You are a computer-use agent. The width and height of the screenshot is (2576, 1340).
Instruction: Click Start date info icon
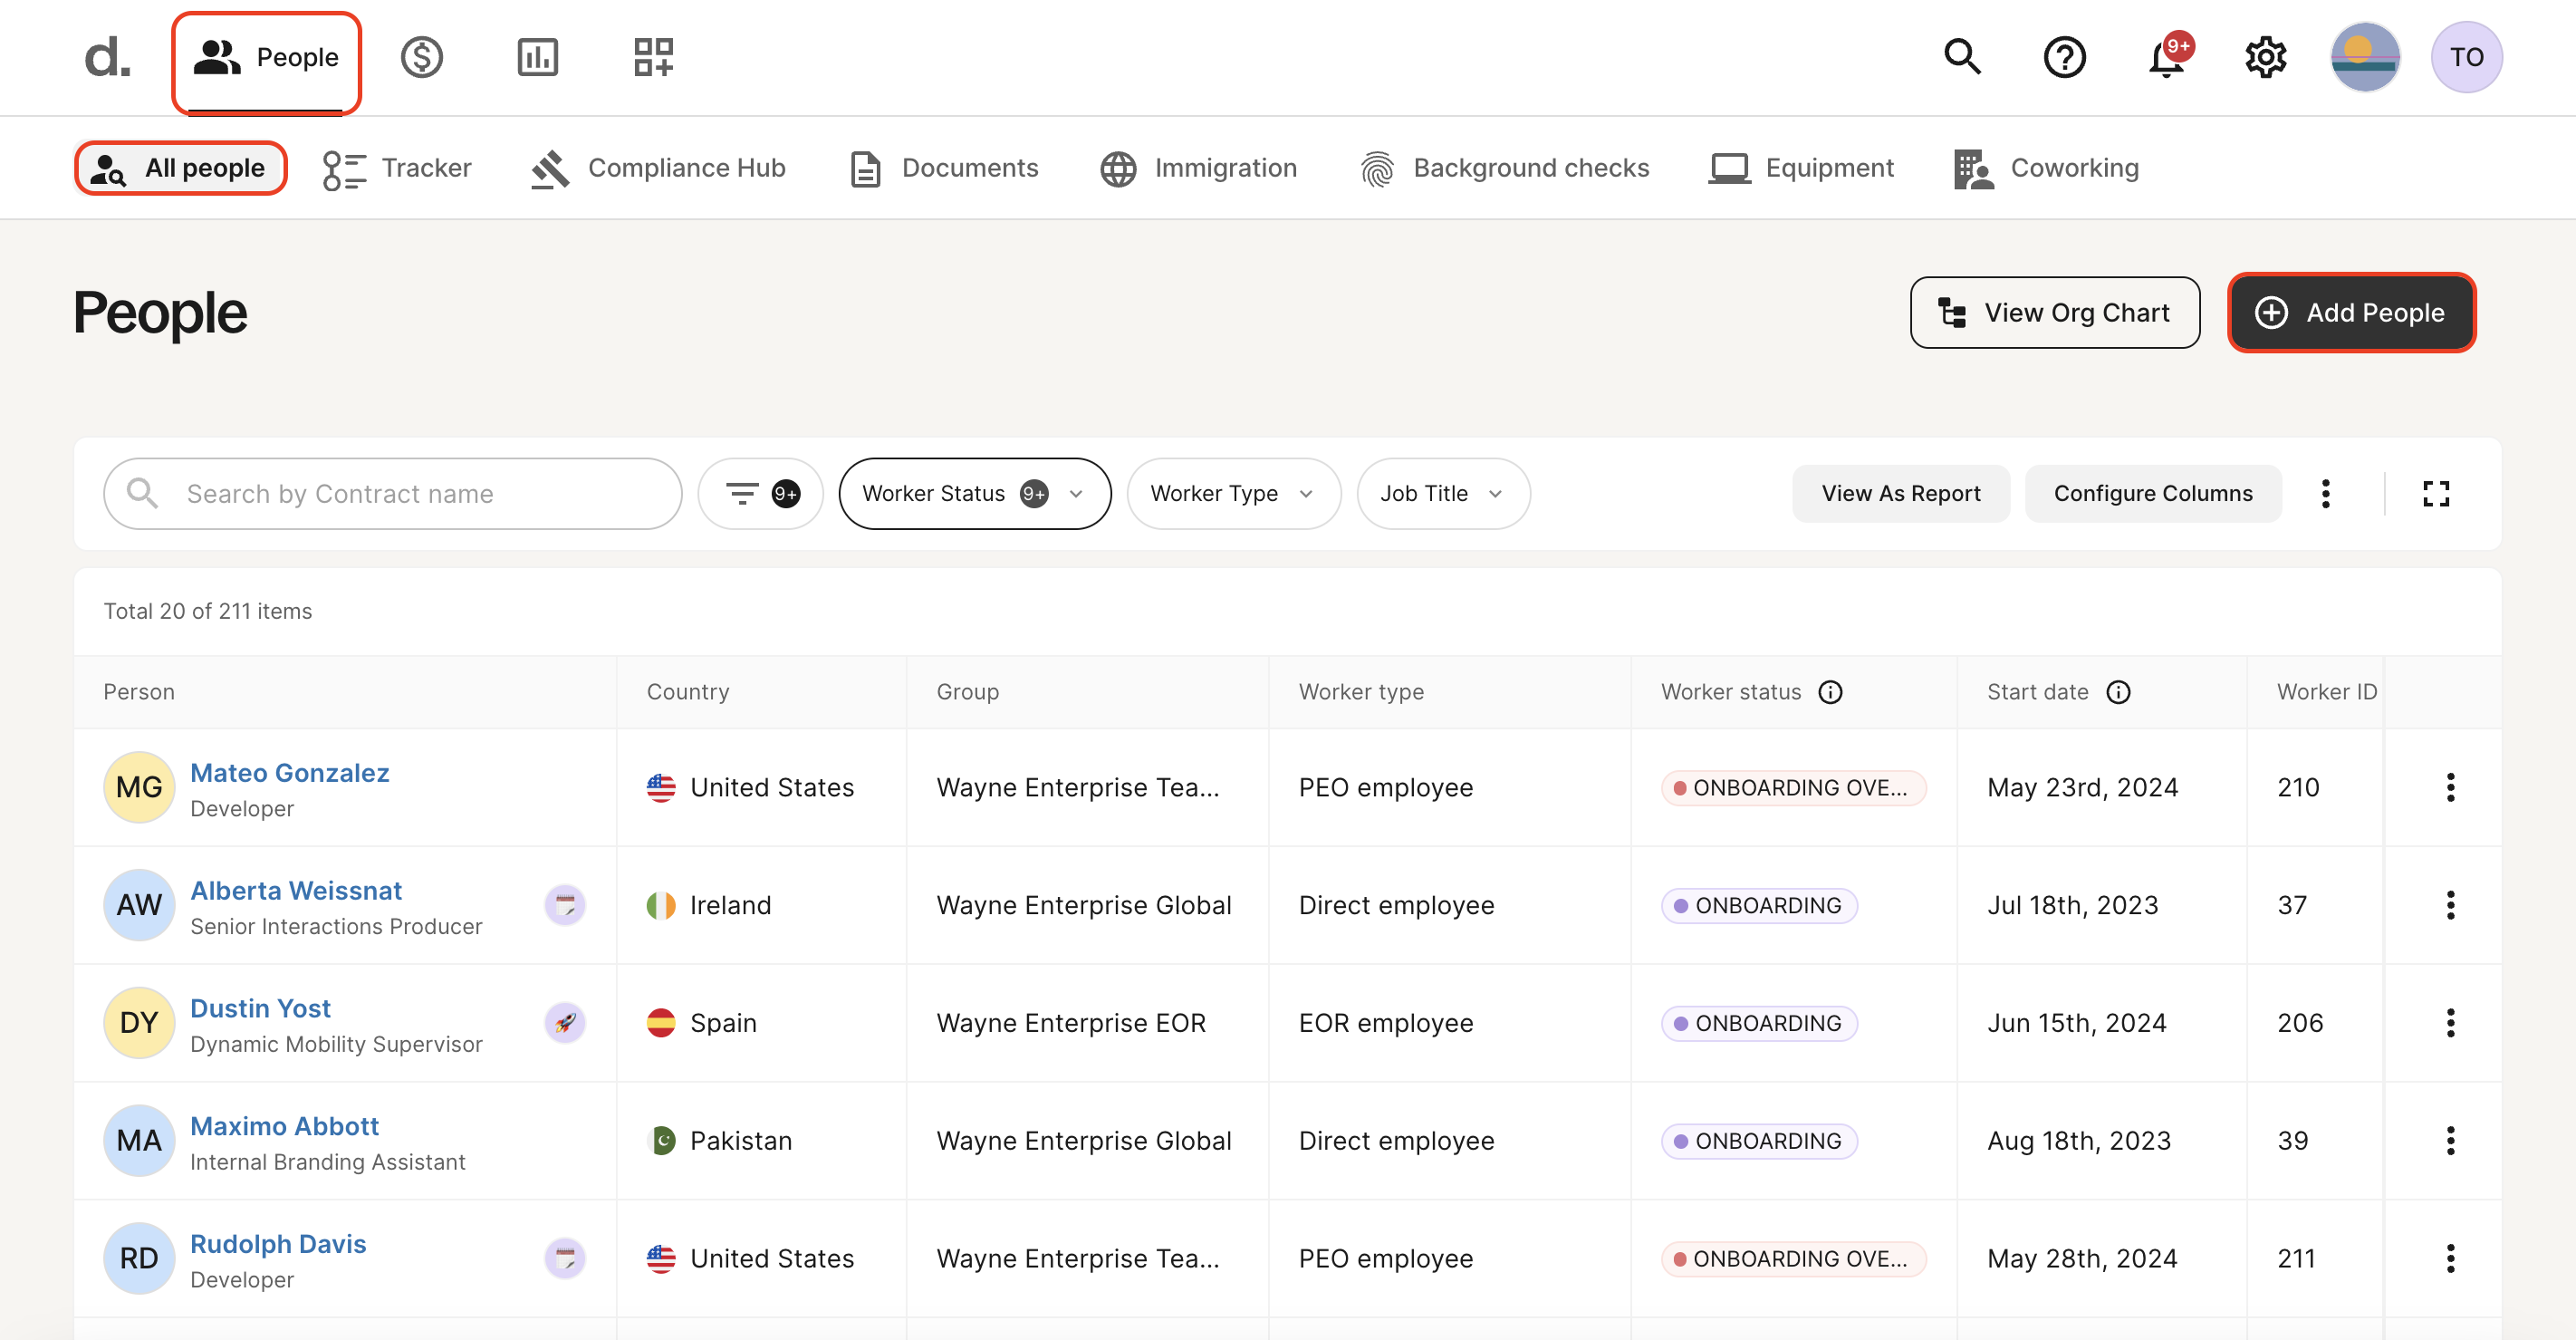click(x=2118, y=692)
